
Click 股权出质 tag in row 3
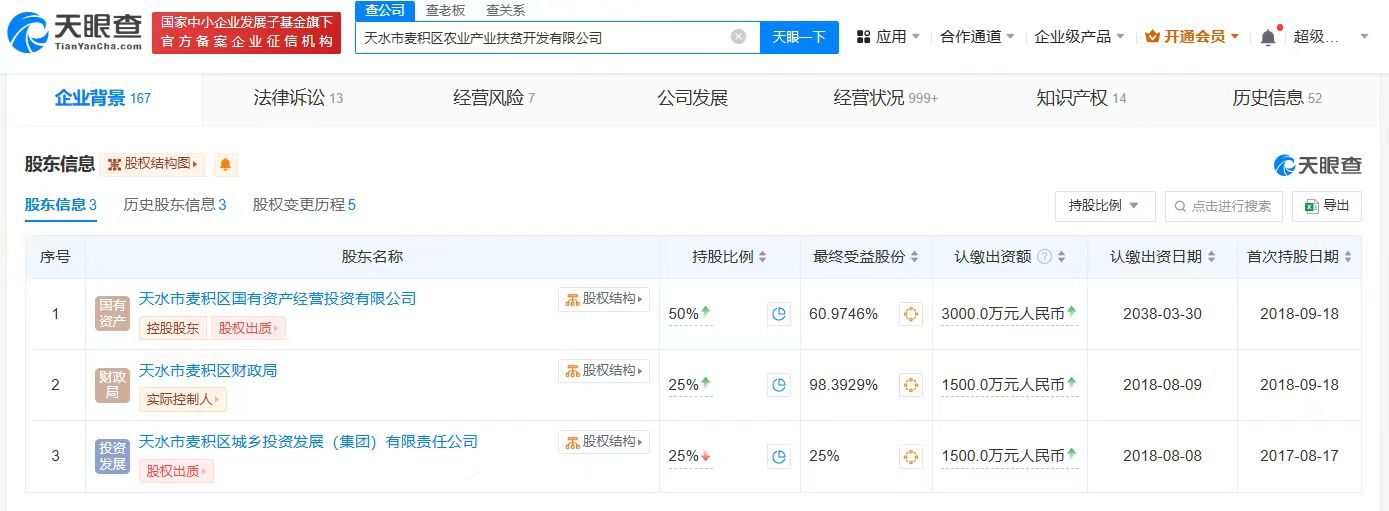pos(176,471)
